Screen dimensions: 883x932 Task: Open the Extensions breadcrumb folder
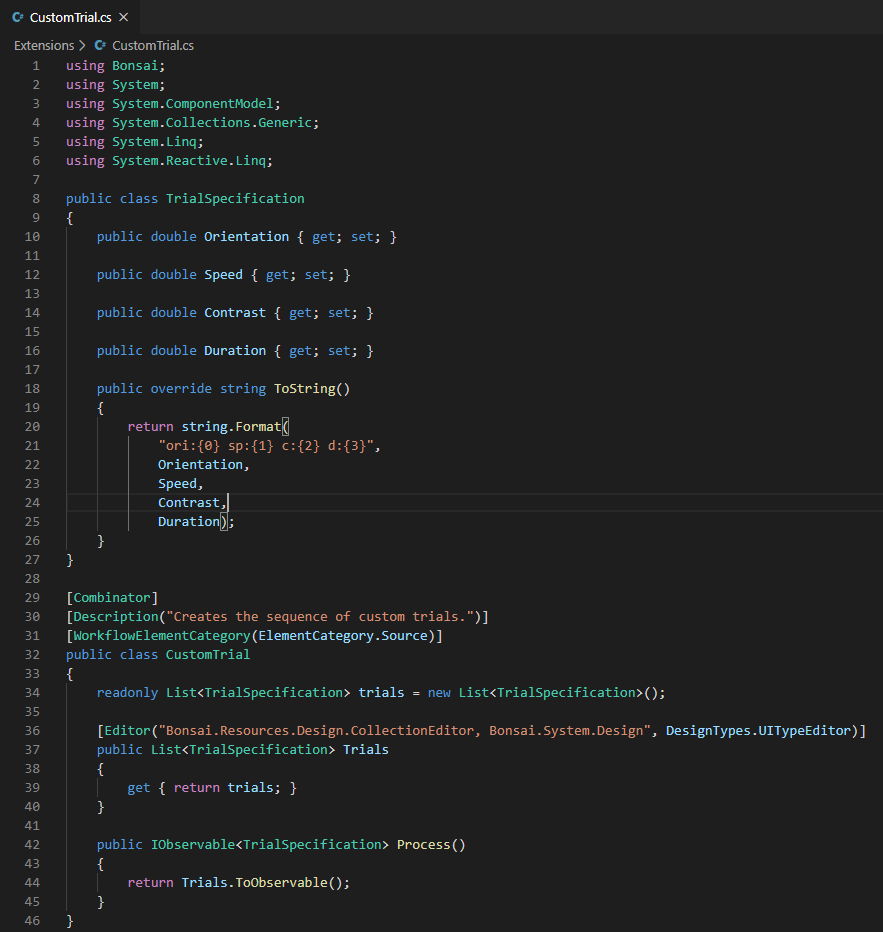pyautogui.click(x=44, y=45)
